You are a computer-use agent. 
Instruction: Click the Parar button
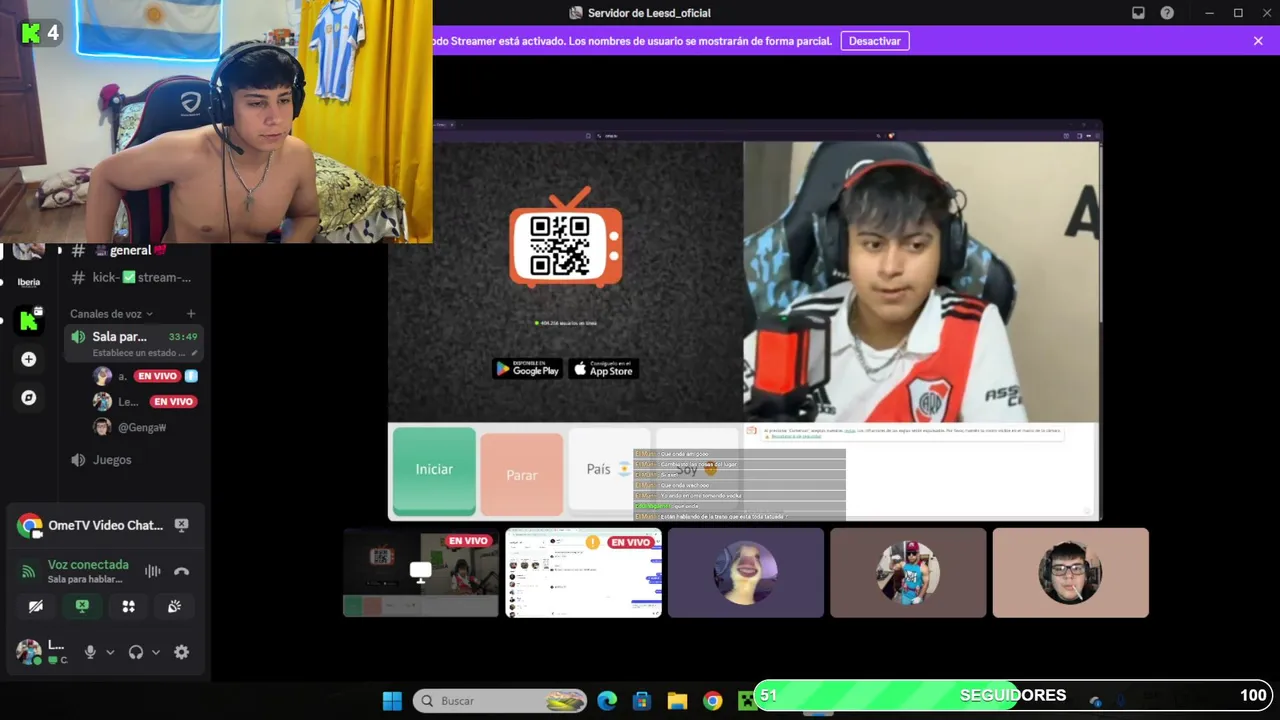[x=521, y=474]
